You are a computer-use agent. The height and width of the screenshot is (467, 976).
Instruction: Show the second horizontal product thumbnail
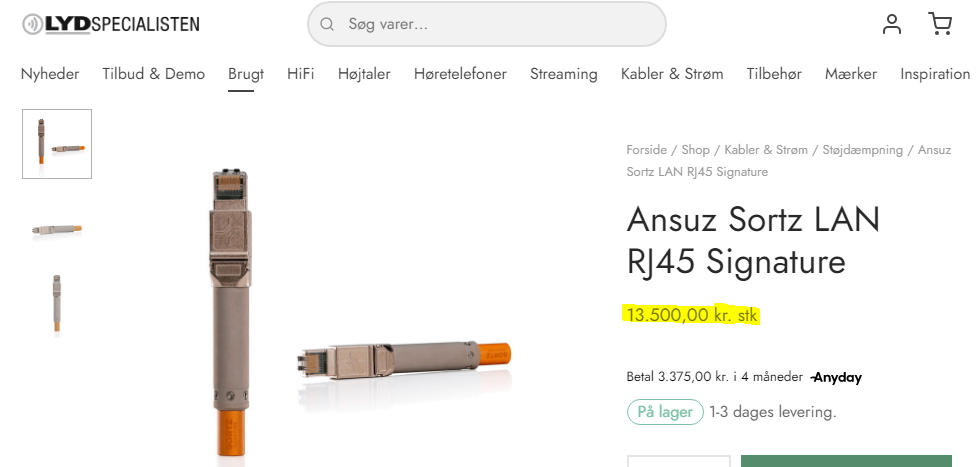[57, 228]
